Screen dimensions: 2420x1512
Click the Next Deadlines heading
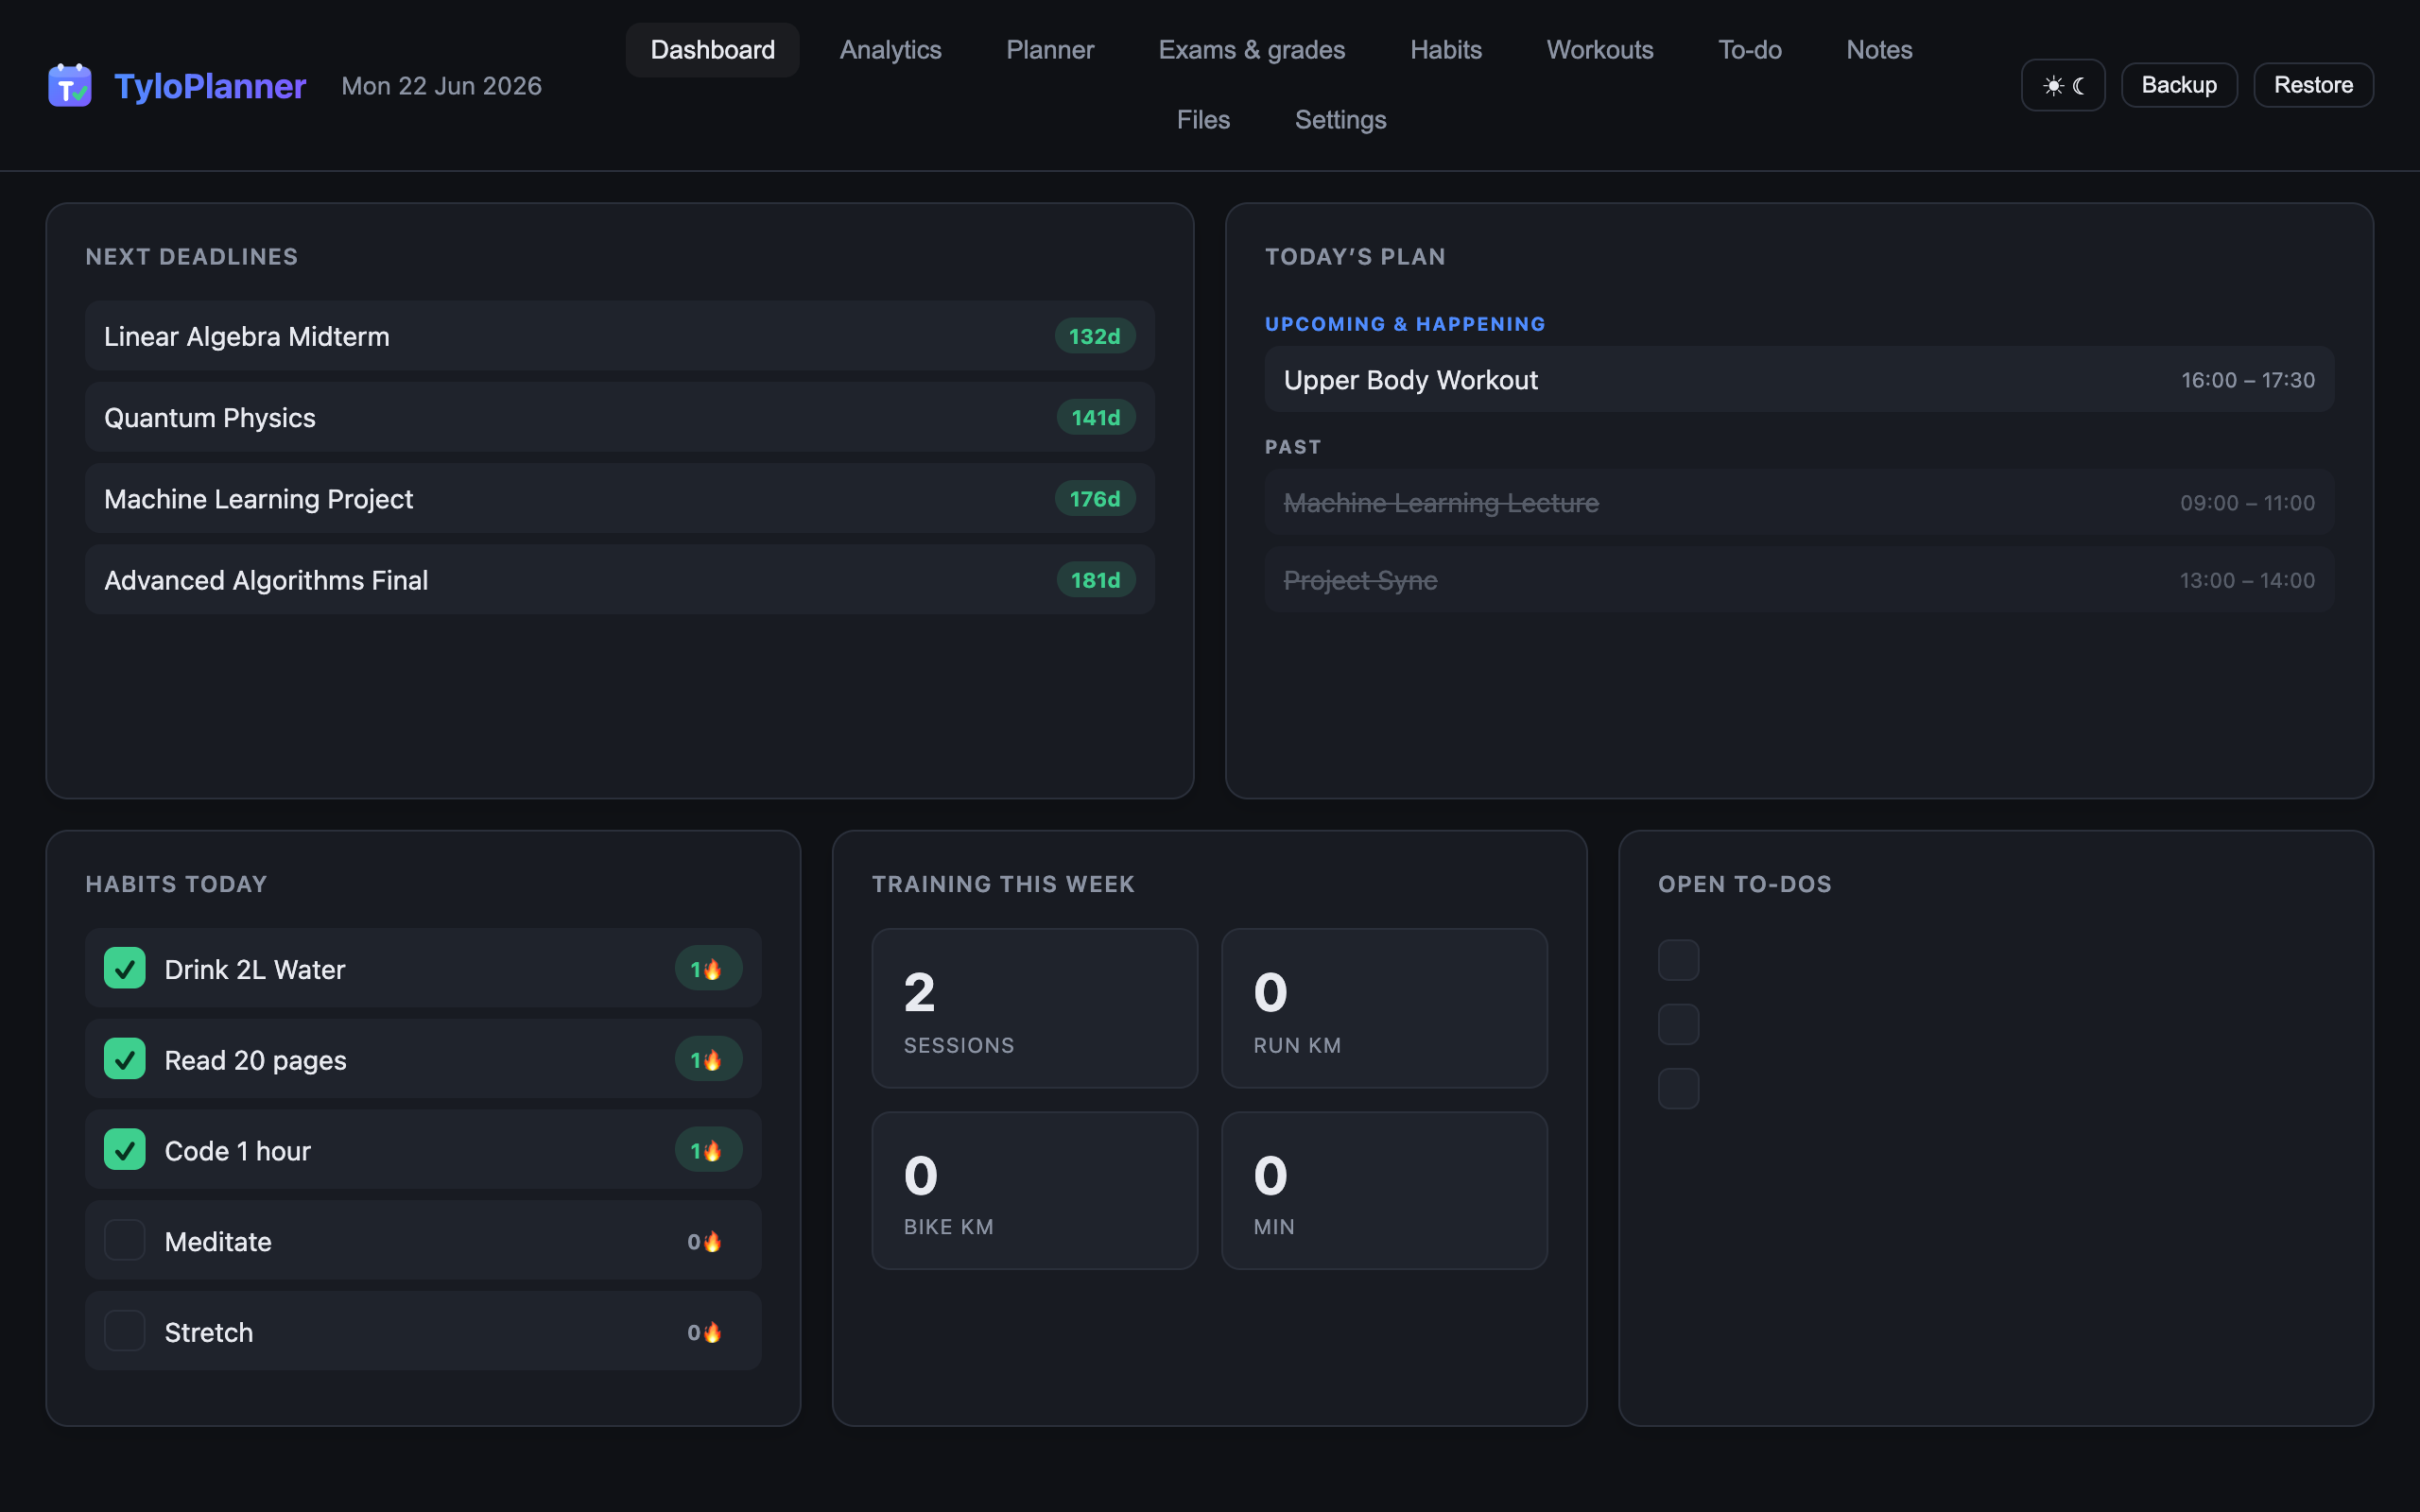pos(192,257)
